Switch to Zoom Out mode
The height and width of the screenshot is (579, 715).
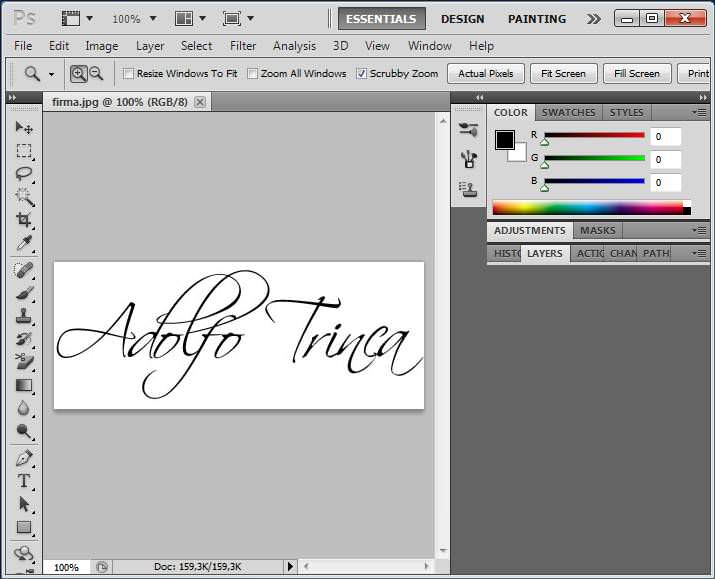(x=96, y=73)
